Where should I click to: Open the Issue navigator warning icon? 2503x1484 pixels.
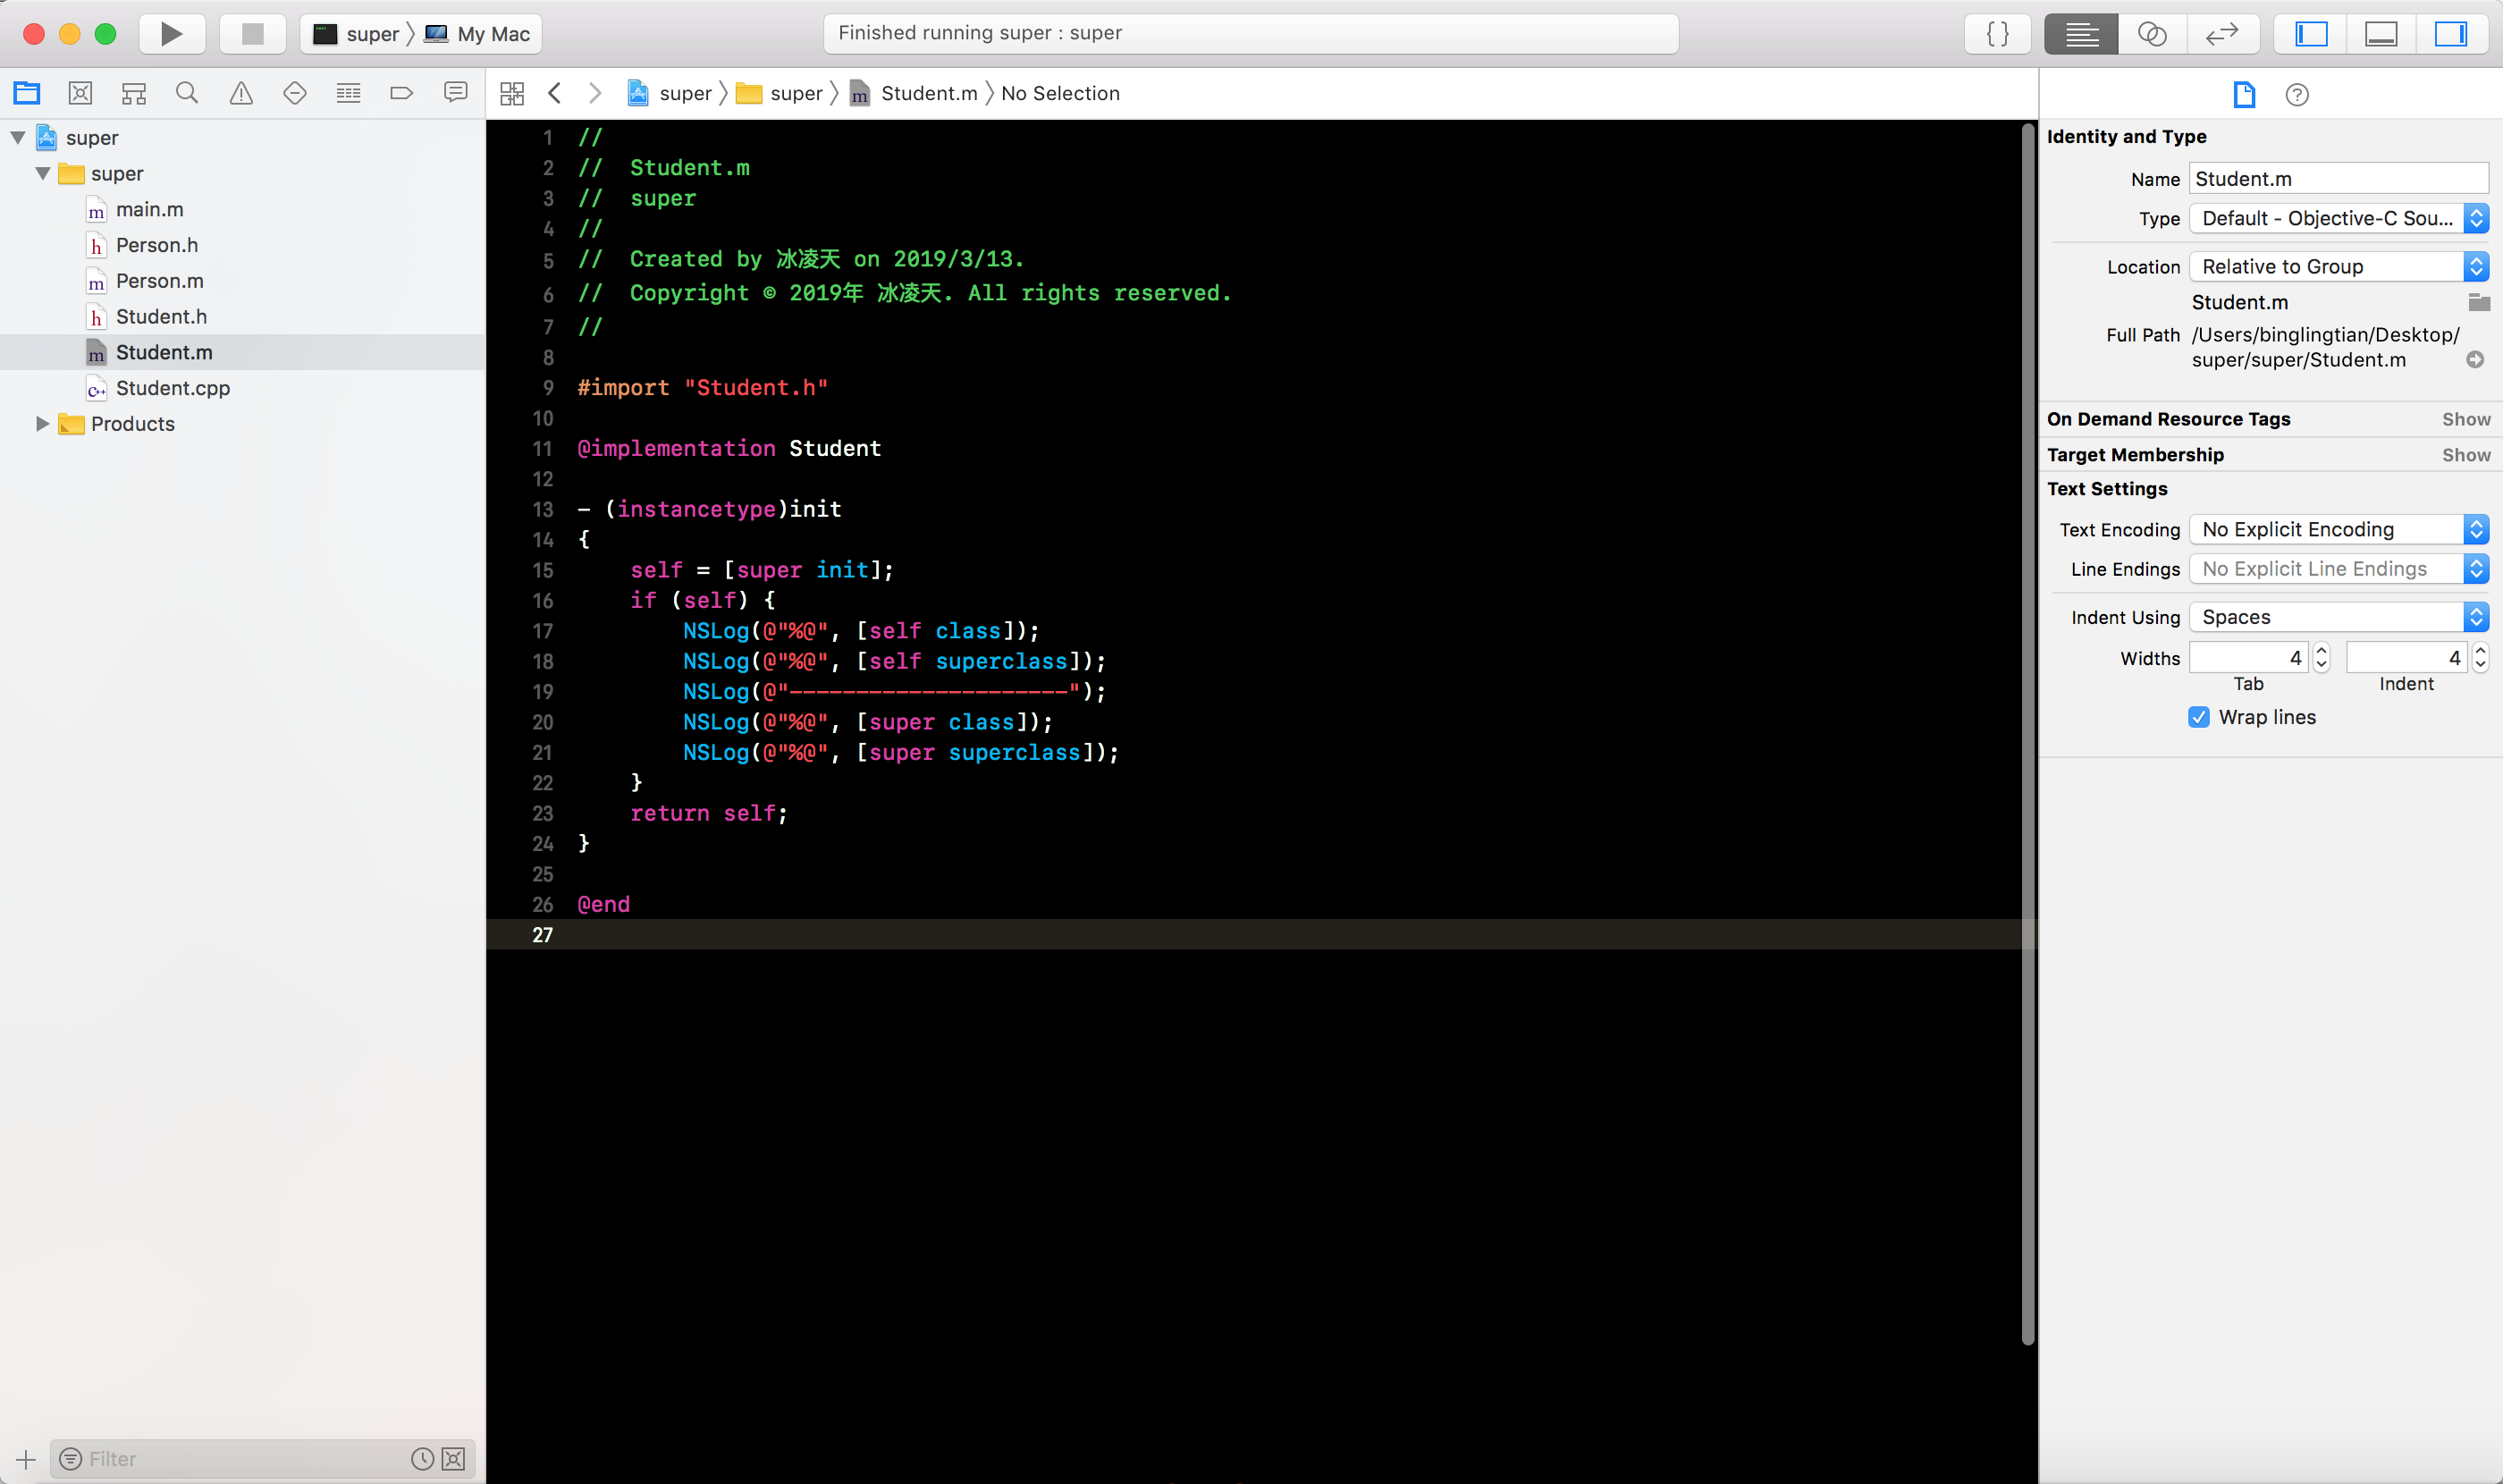tap(241, 93)
